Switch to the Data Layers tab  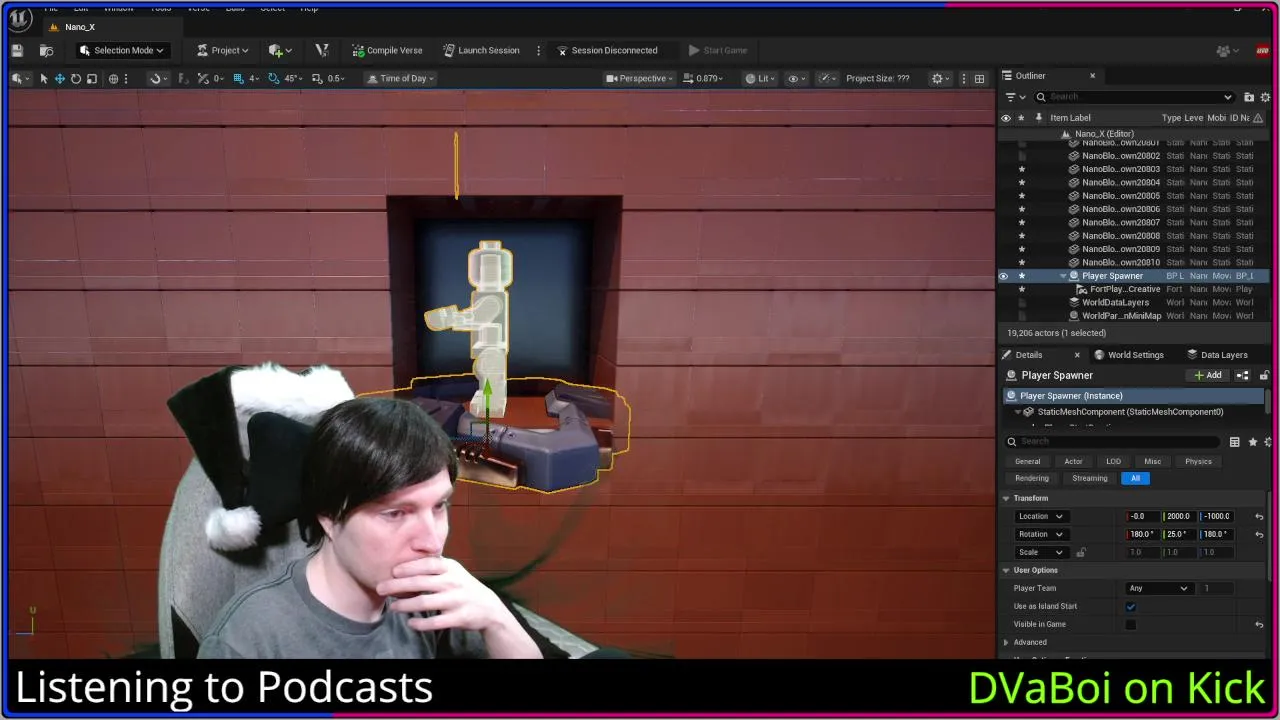click(1217, 355)
